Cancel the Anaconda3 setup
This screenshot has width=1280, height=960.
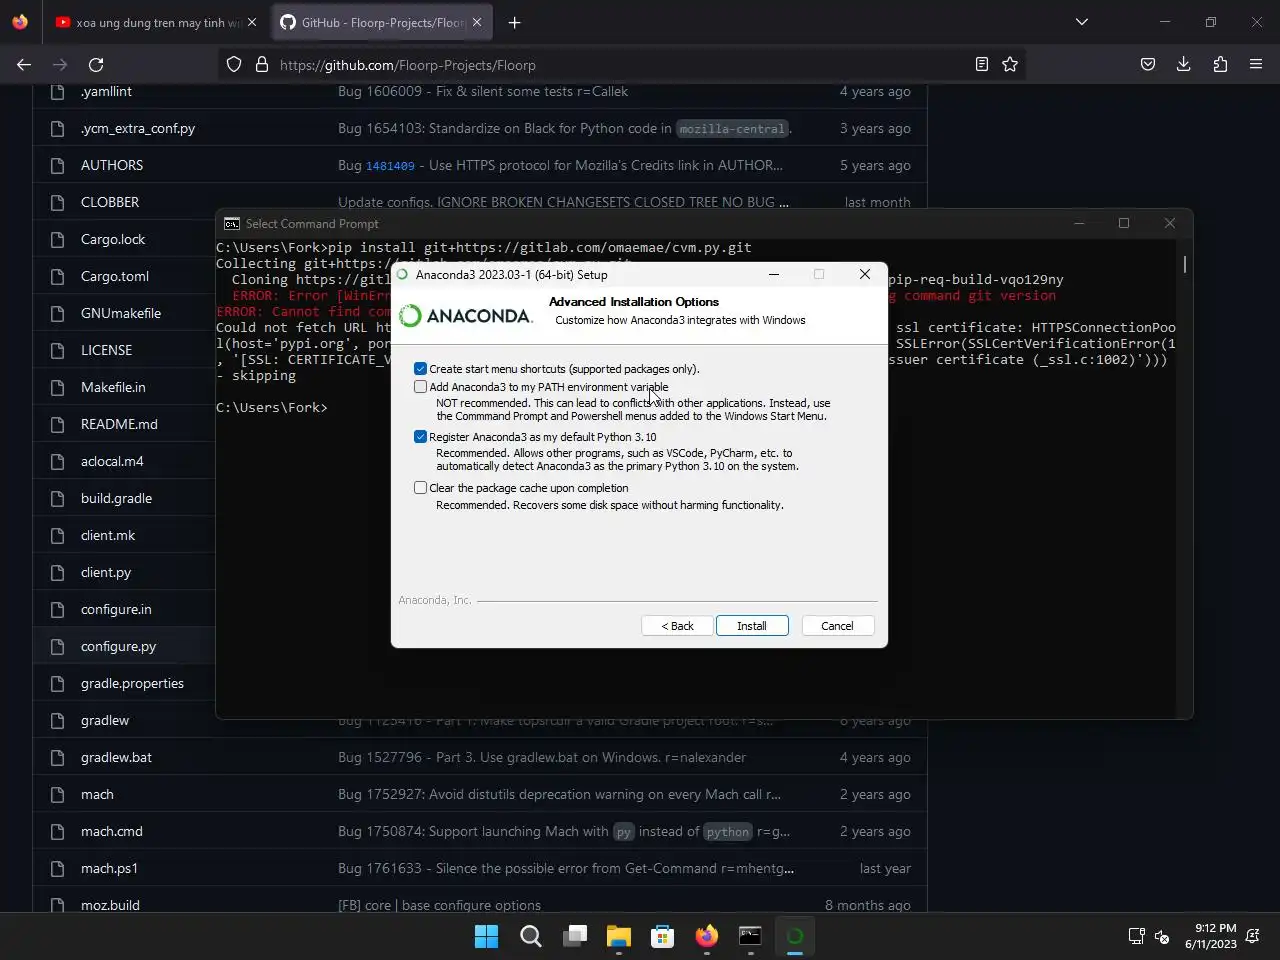coord(837,626)
